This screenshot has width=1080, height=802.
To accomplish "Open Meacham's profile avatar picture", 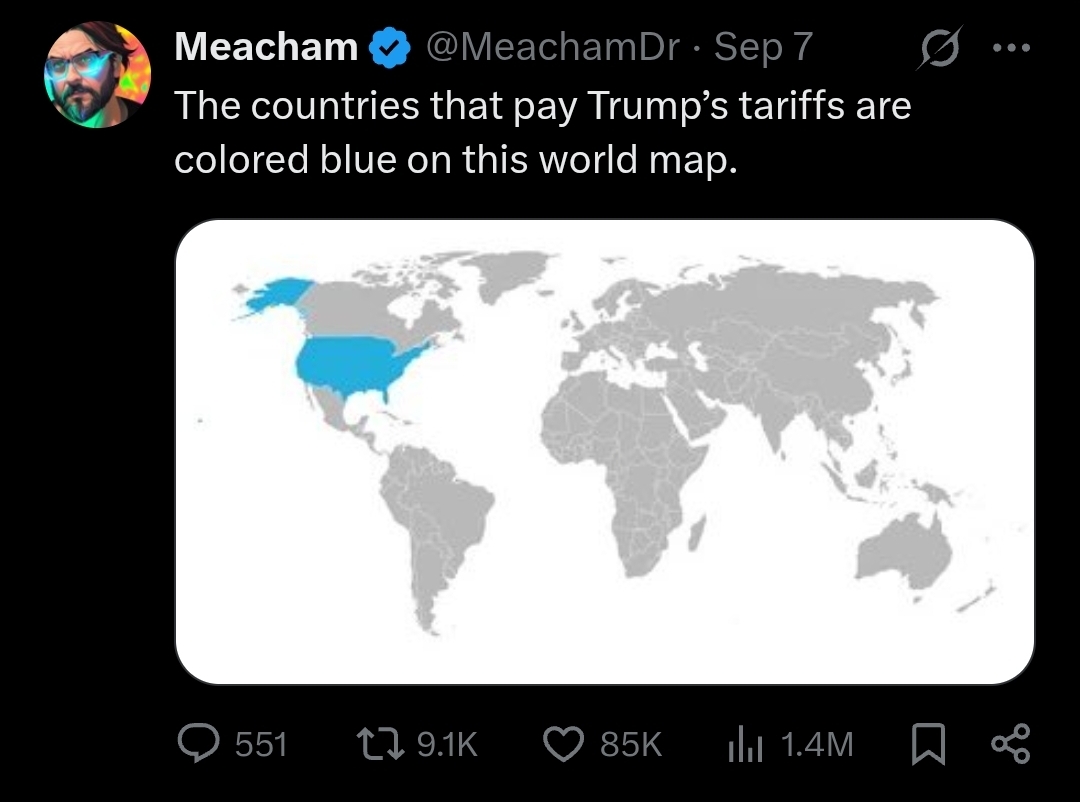I will tap(97, 77).
